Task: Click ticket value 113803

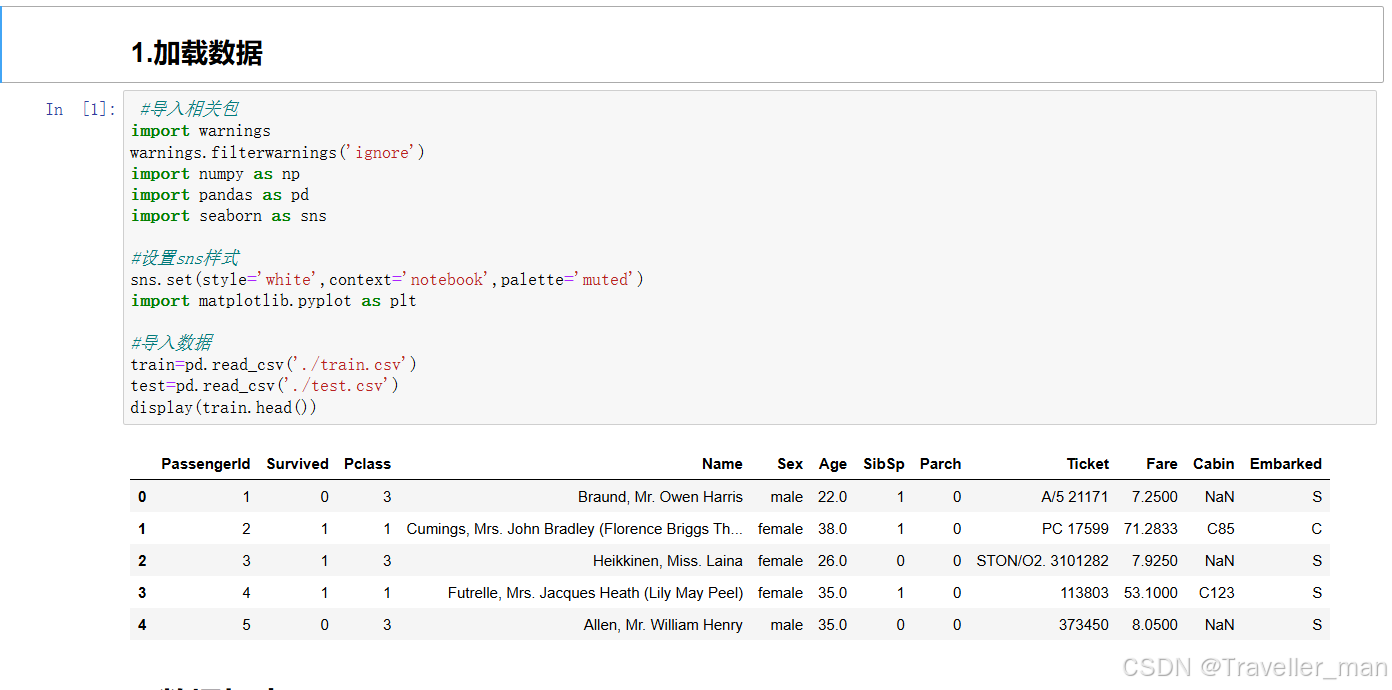Action: [x=1085, y=593]
